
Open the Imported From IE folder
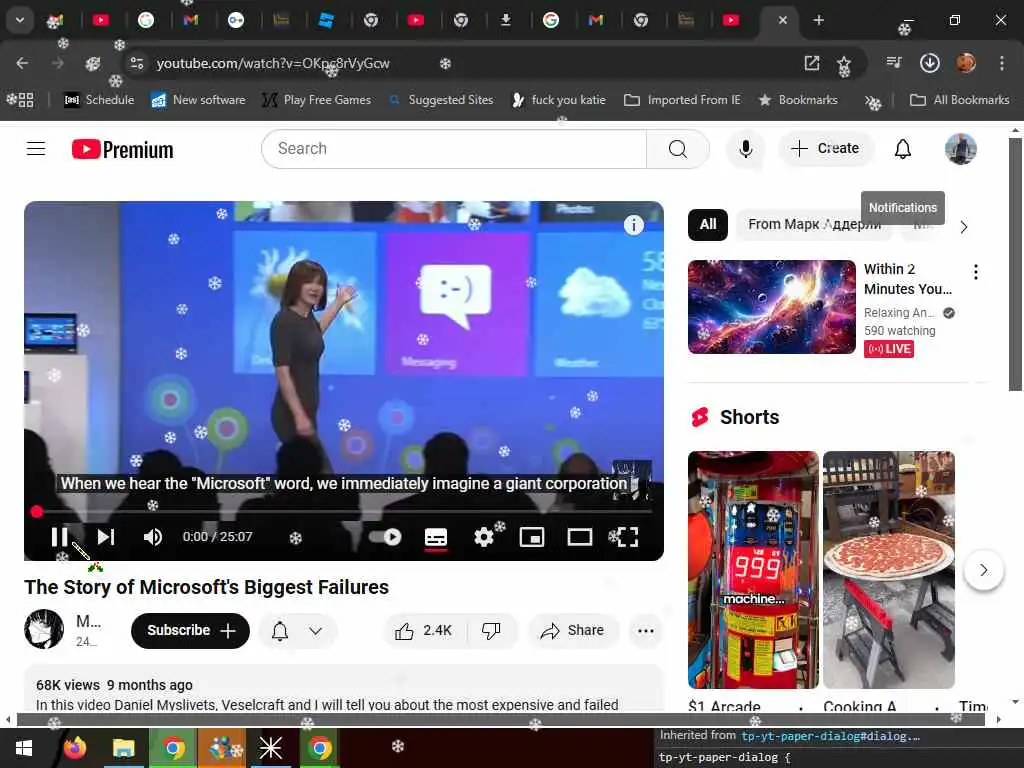(682, 100)
